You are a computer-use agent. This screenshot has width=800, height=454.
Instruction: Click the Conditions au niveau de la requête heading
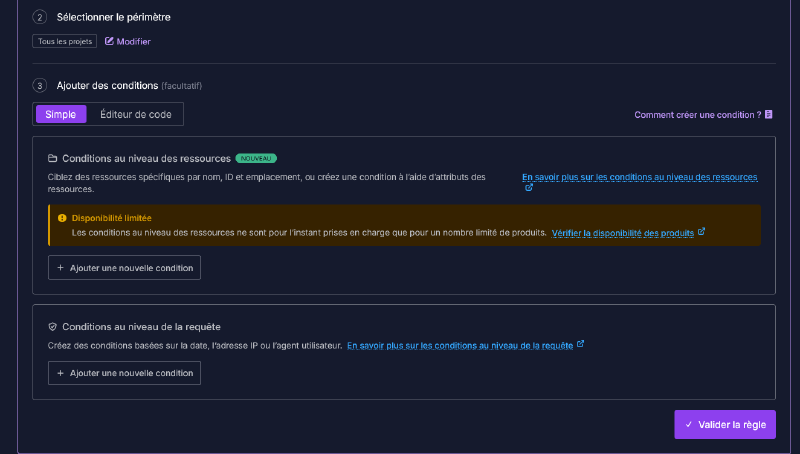(x=141, y=327)
